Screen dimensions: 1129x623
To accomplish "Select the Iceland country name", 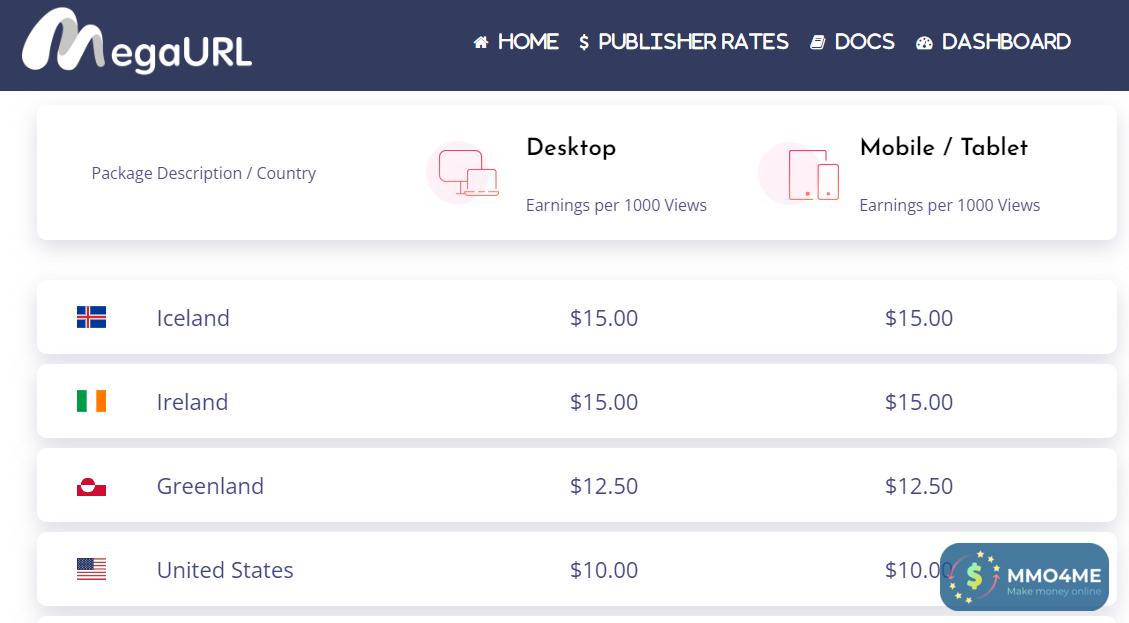I will (193, 318).
